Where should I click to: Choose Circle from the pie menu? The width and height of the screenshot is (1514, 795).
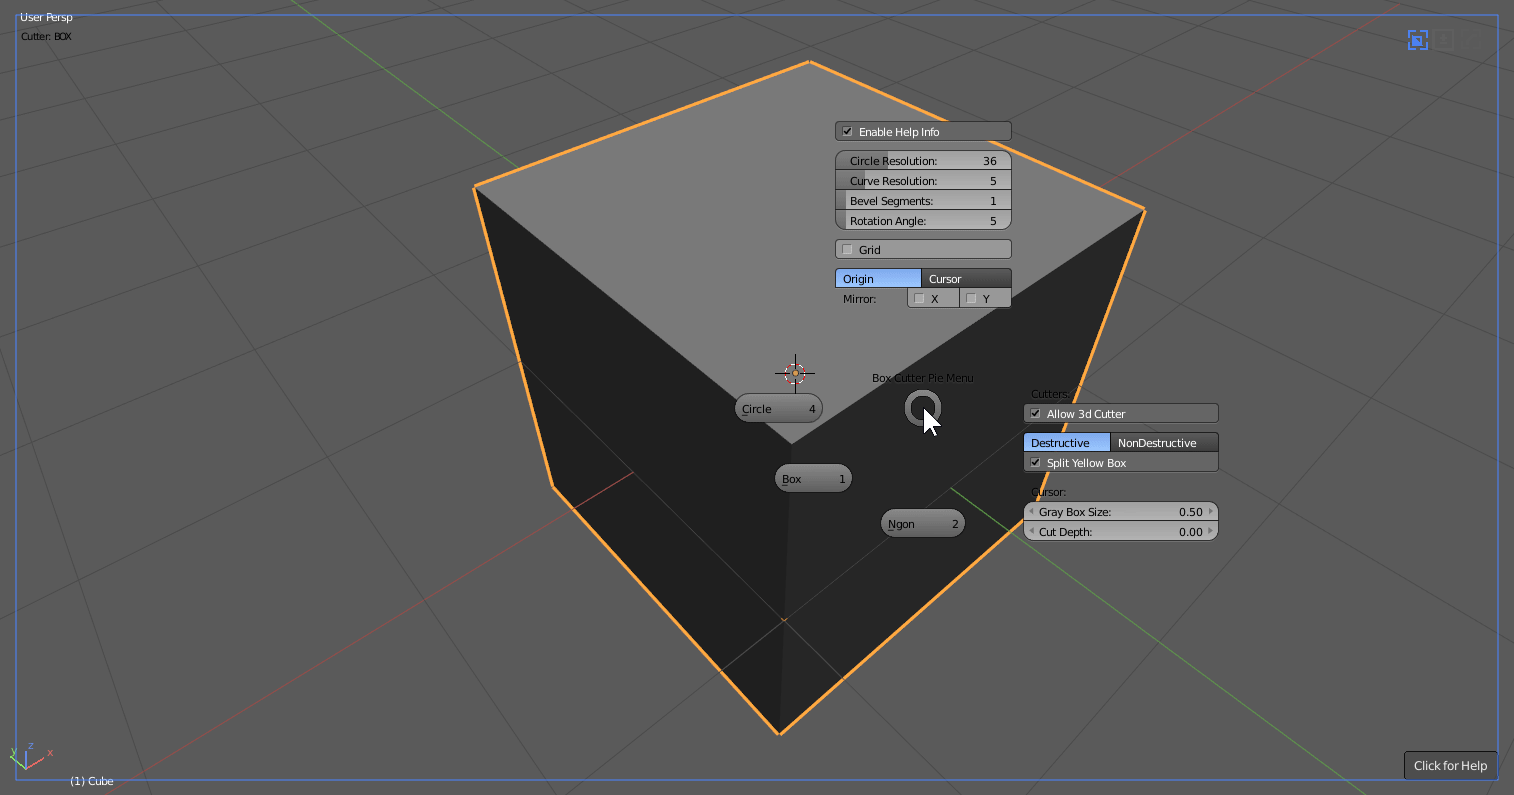[x=778, y=409]
